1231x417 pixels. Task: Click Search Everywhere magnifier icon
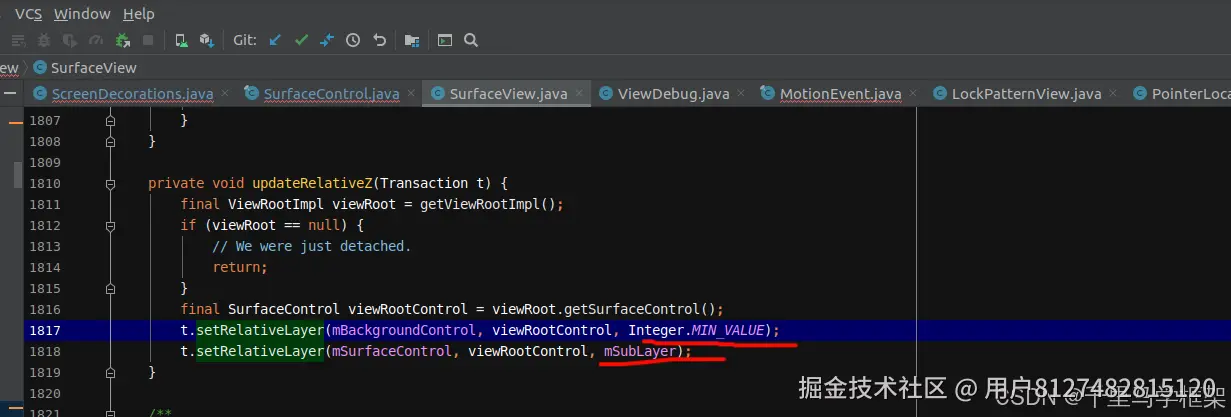(471, 41)
